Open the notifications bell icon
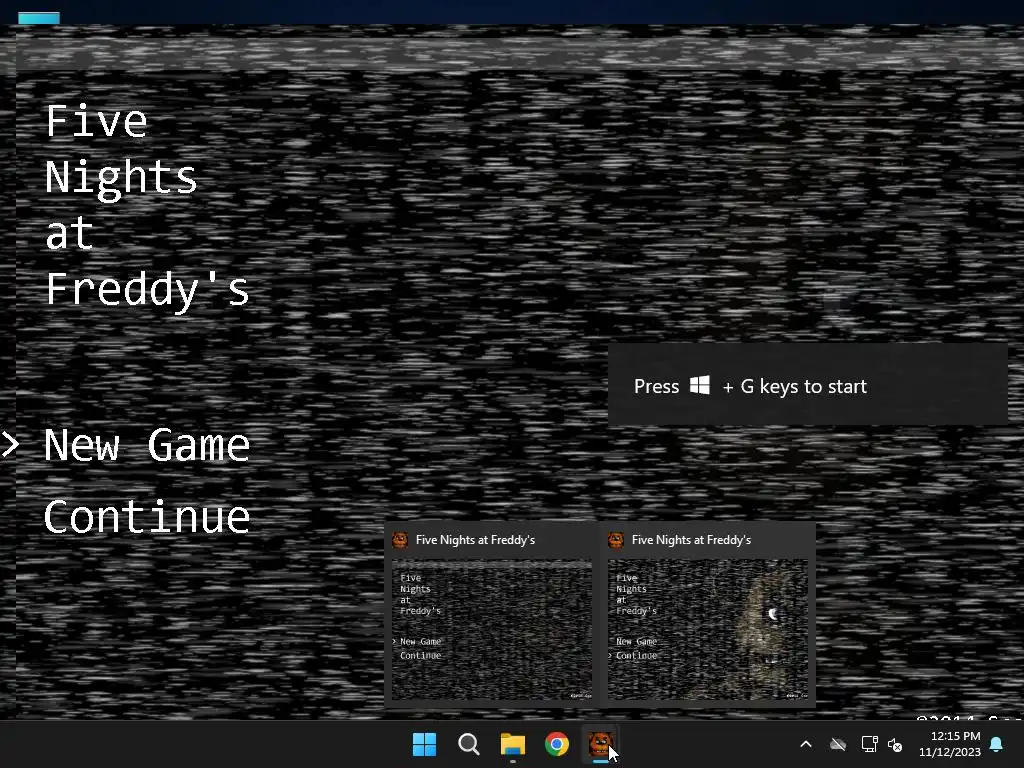The image size is (1024, 768). click(997, 744)
